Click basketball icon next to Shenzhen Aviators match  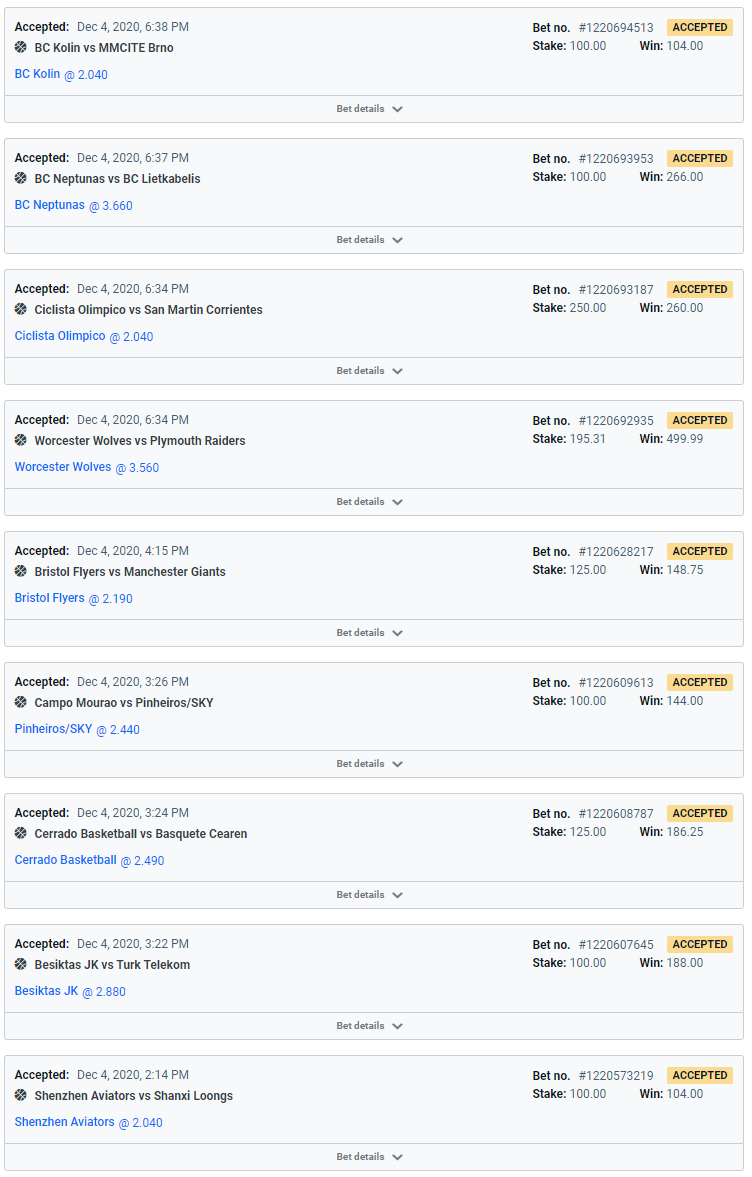21,1095
